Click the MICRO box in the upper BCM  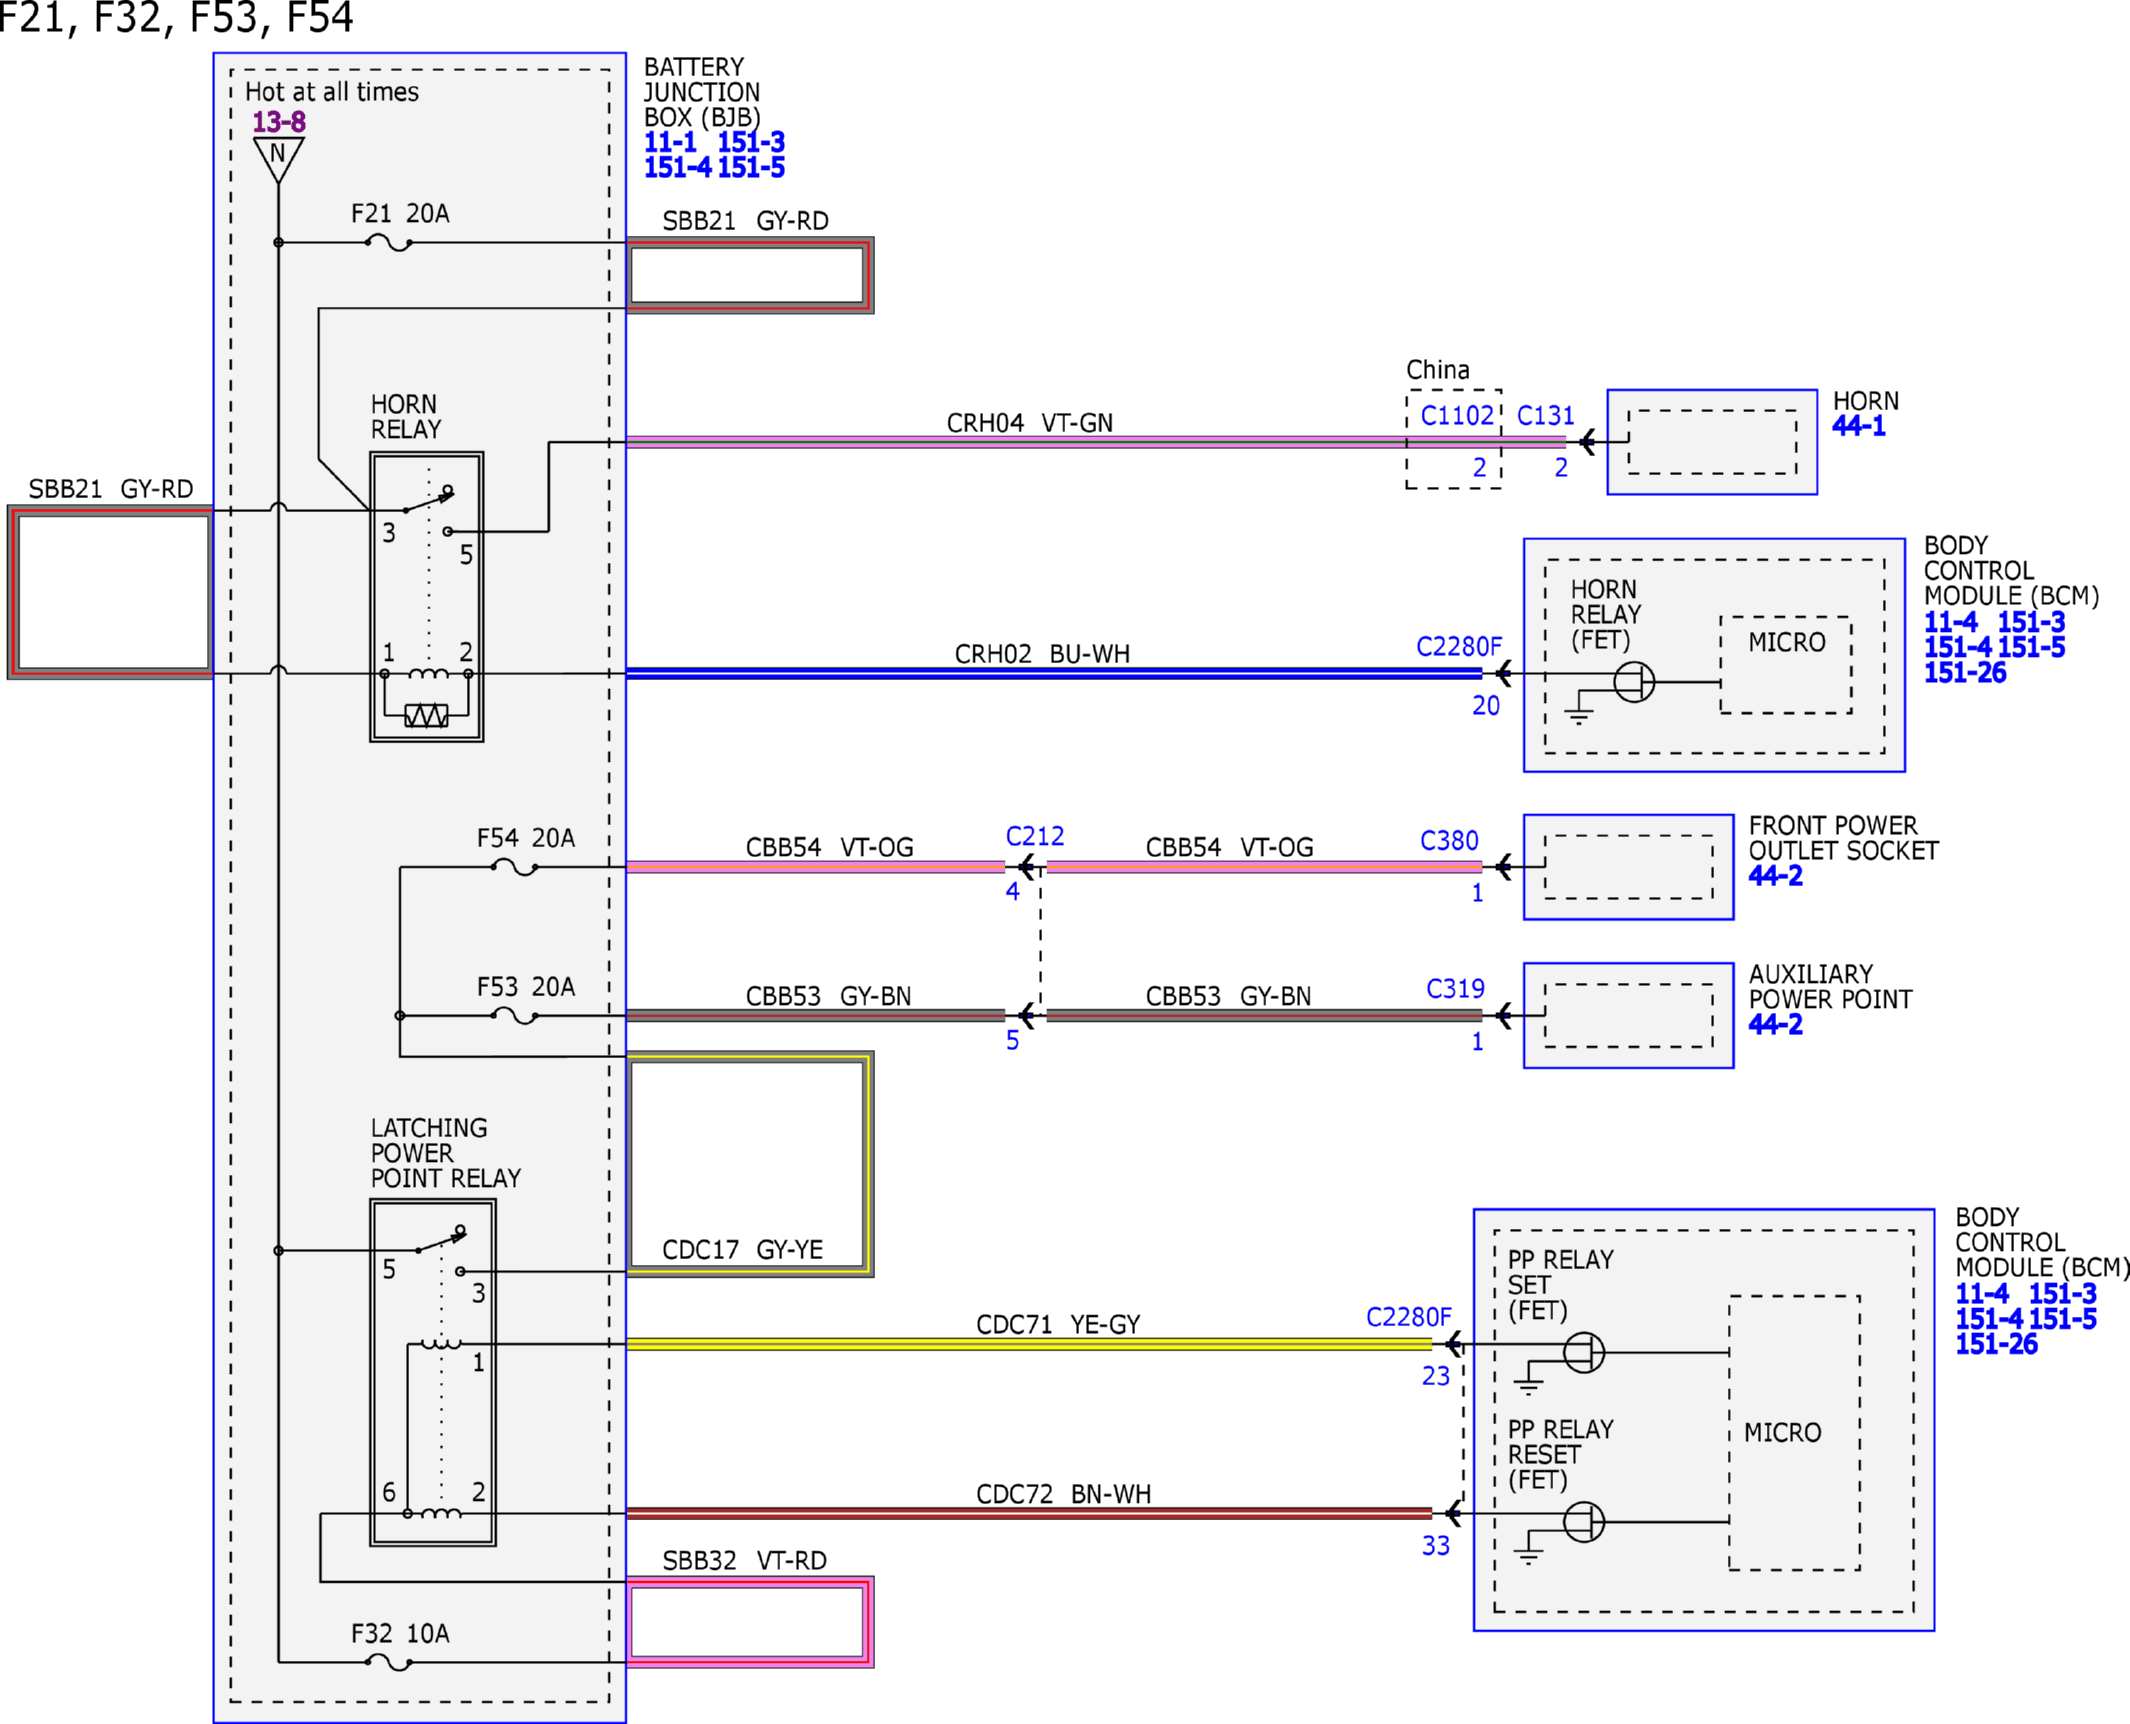[x=1786, y=665]
